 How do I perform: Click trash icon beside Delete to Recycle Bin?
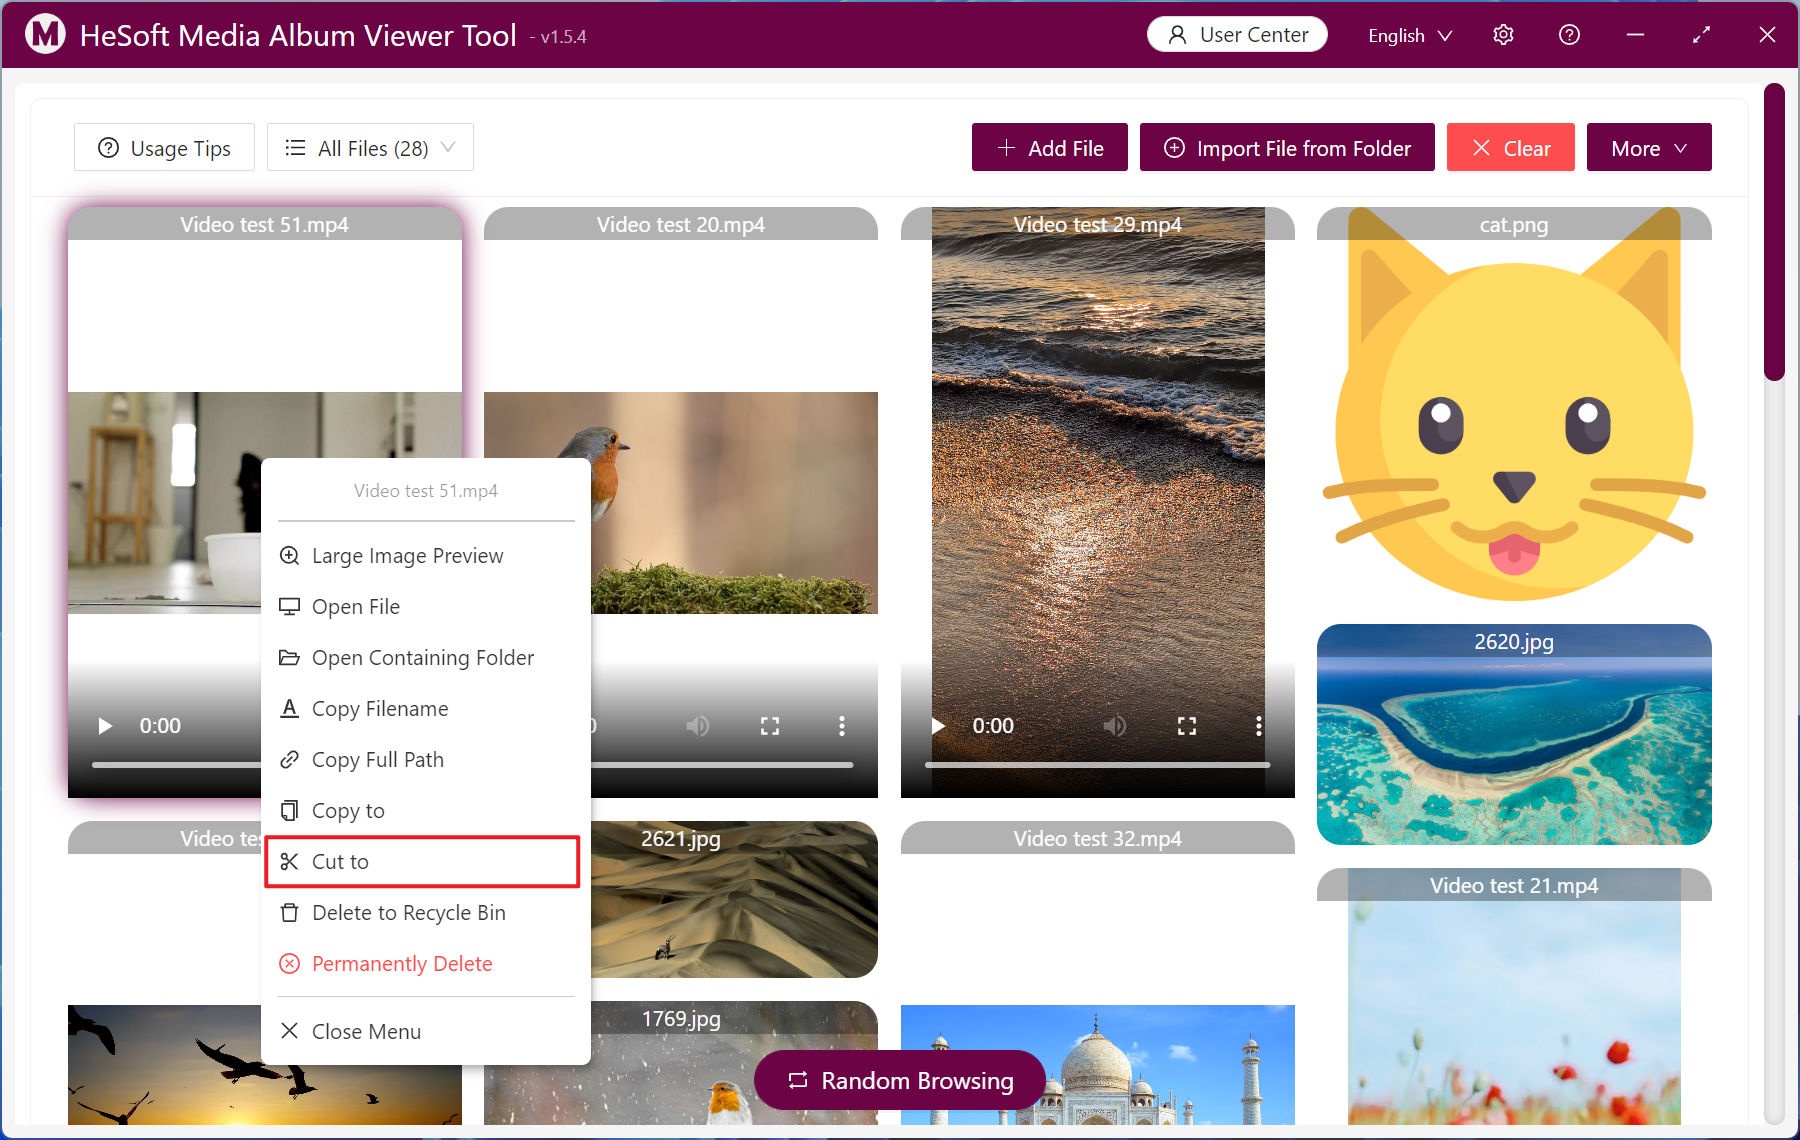click(x=289, y=912)
